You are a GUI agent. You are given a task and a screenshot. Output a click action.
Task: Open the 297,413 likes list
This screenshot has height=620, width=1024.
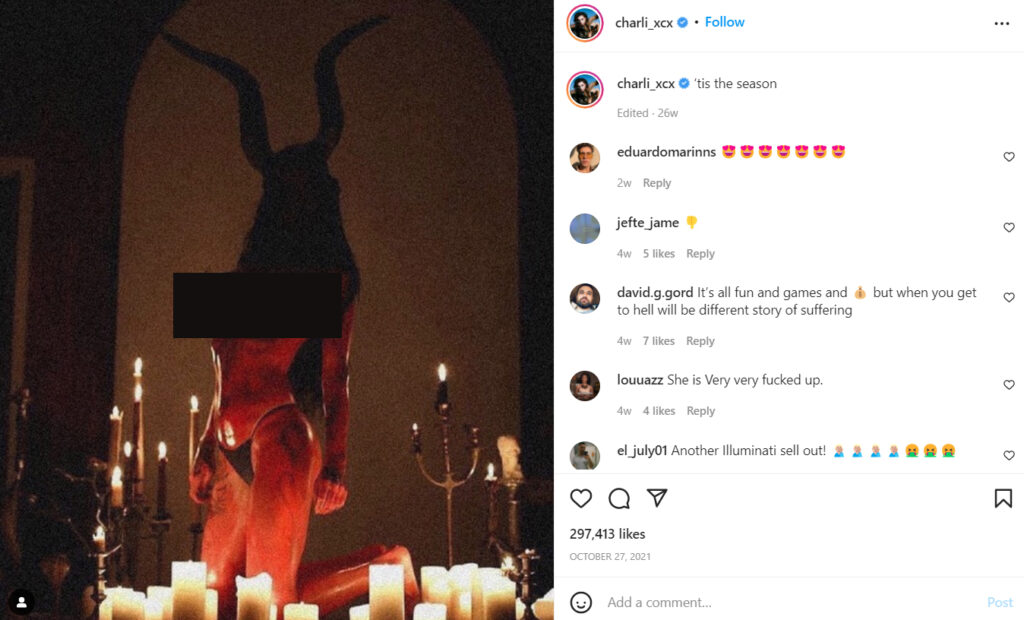pyautogui.click(x=607, y=534)
